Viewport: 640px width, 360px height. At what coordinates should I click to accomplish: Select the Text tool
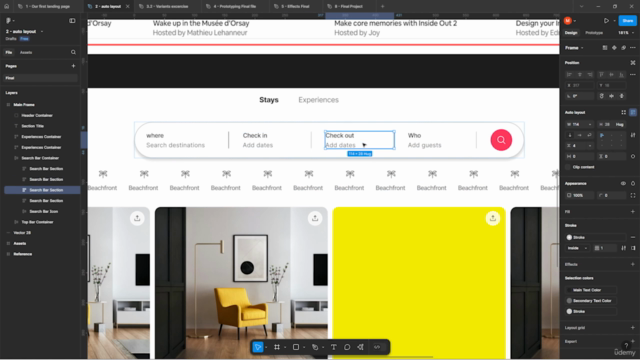click(333, 347)
